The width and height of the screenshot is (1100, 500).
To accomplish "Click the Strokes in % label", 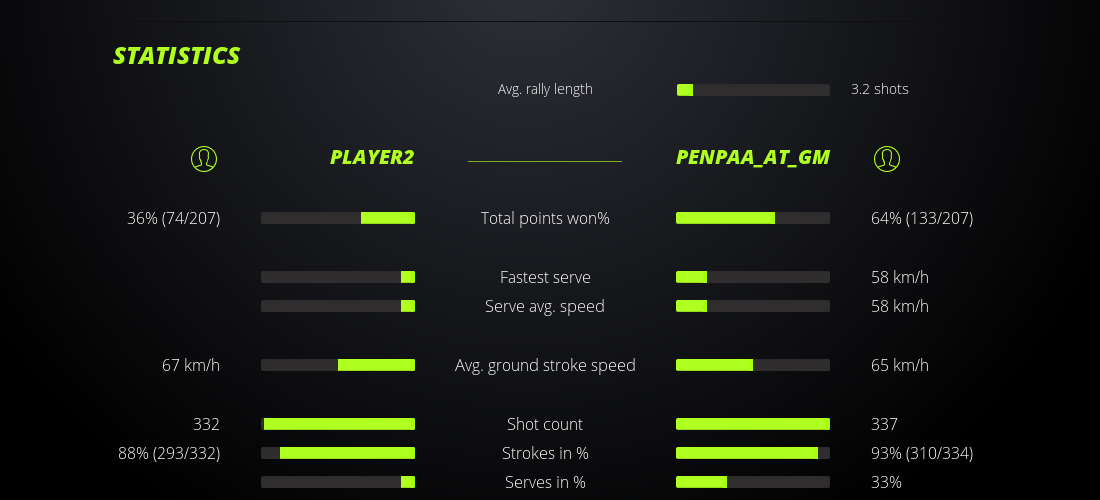I will coord(545,453).
